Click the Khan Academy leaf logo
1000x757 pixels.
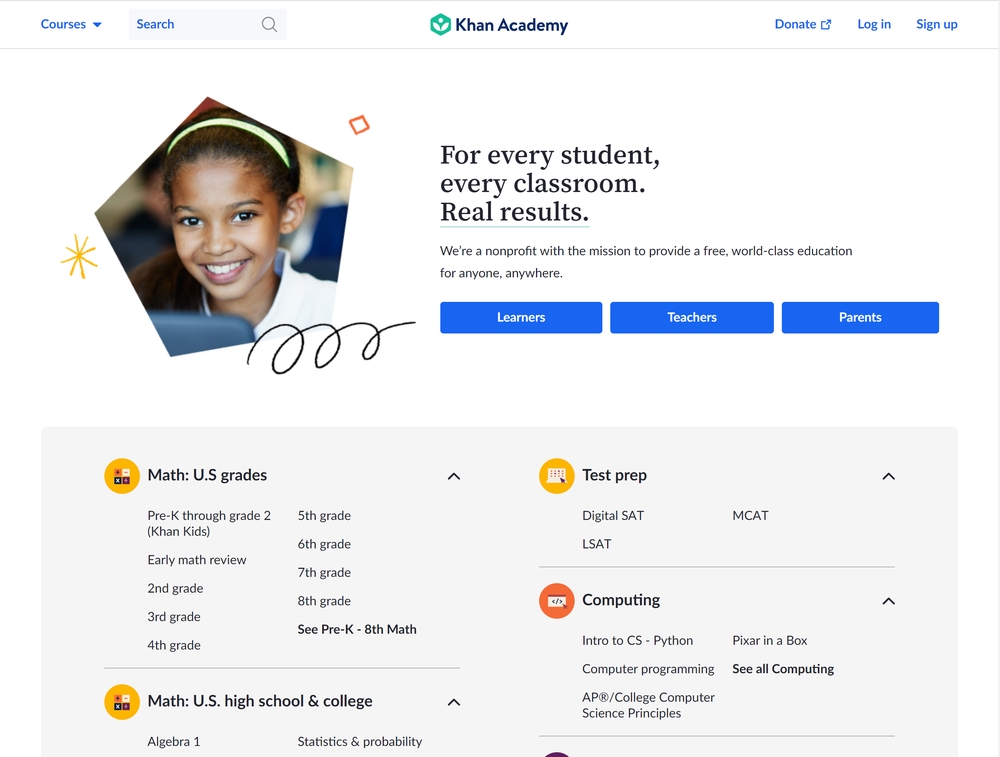coord(440,24)
